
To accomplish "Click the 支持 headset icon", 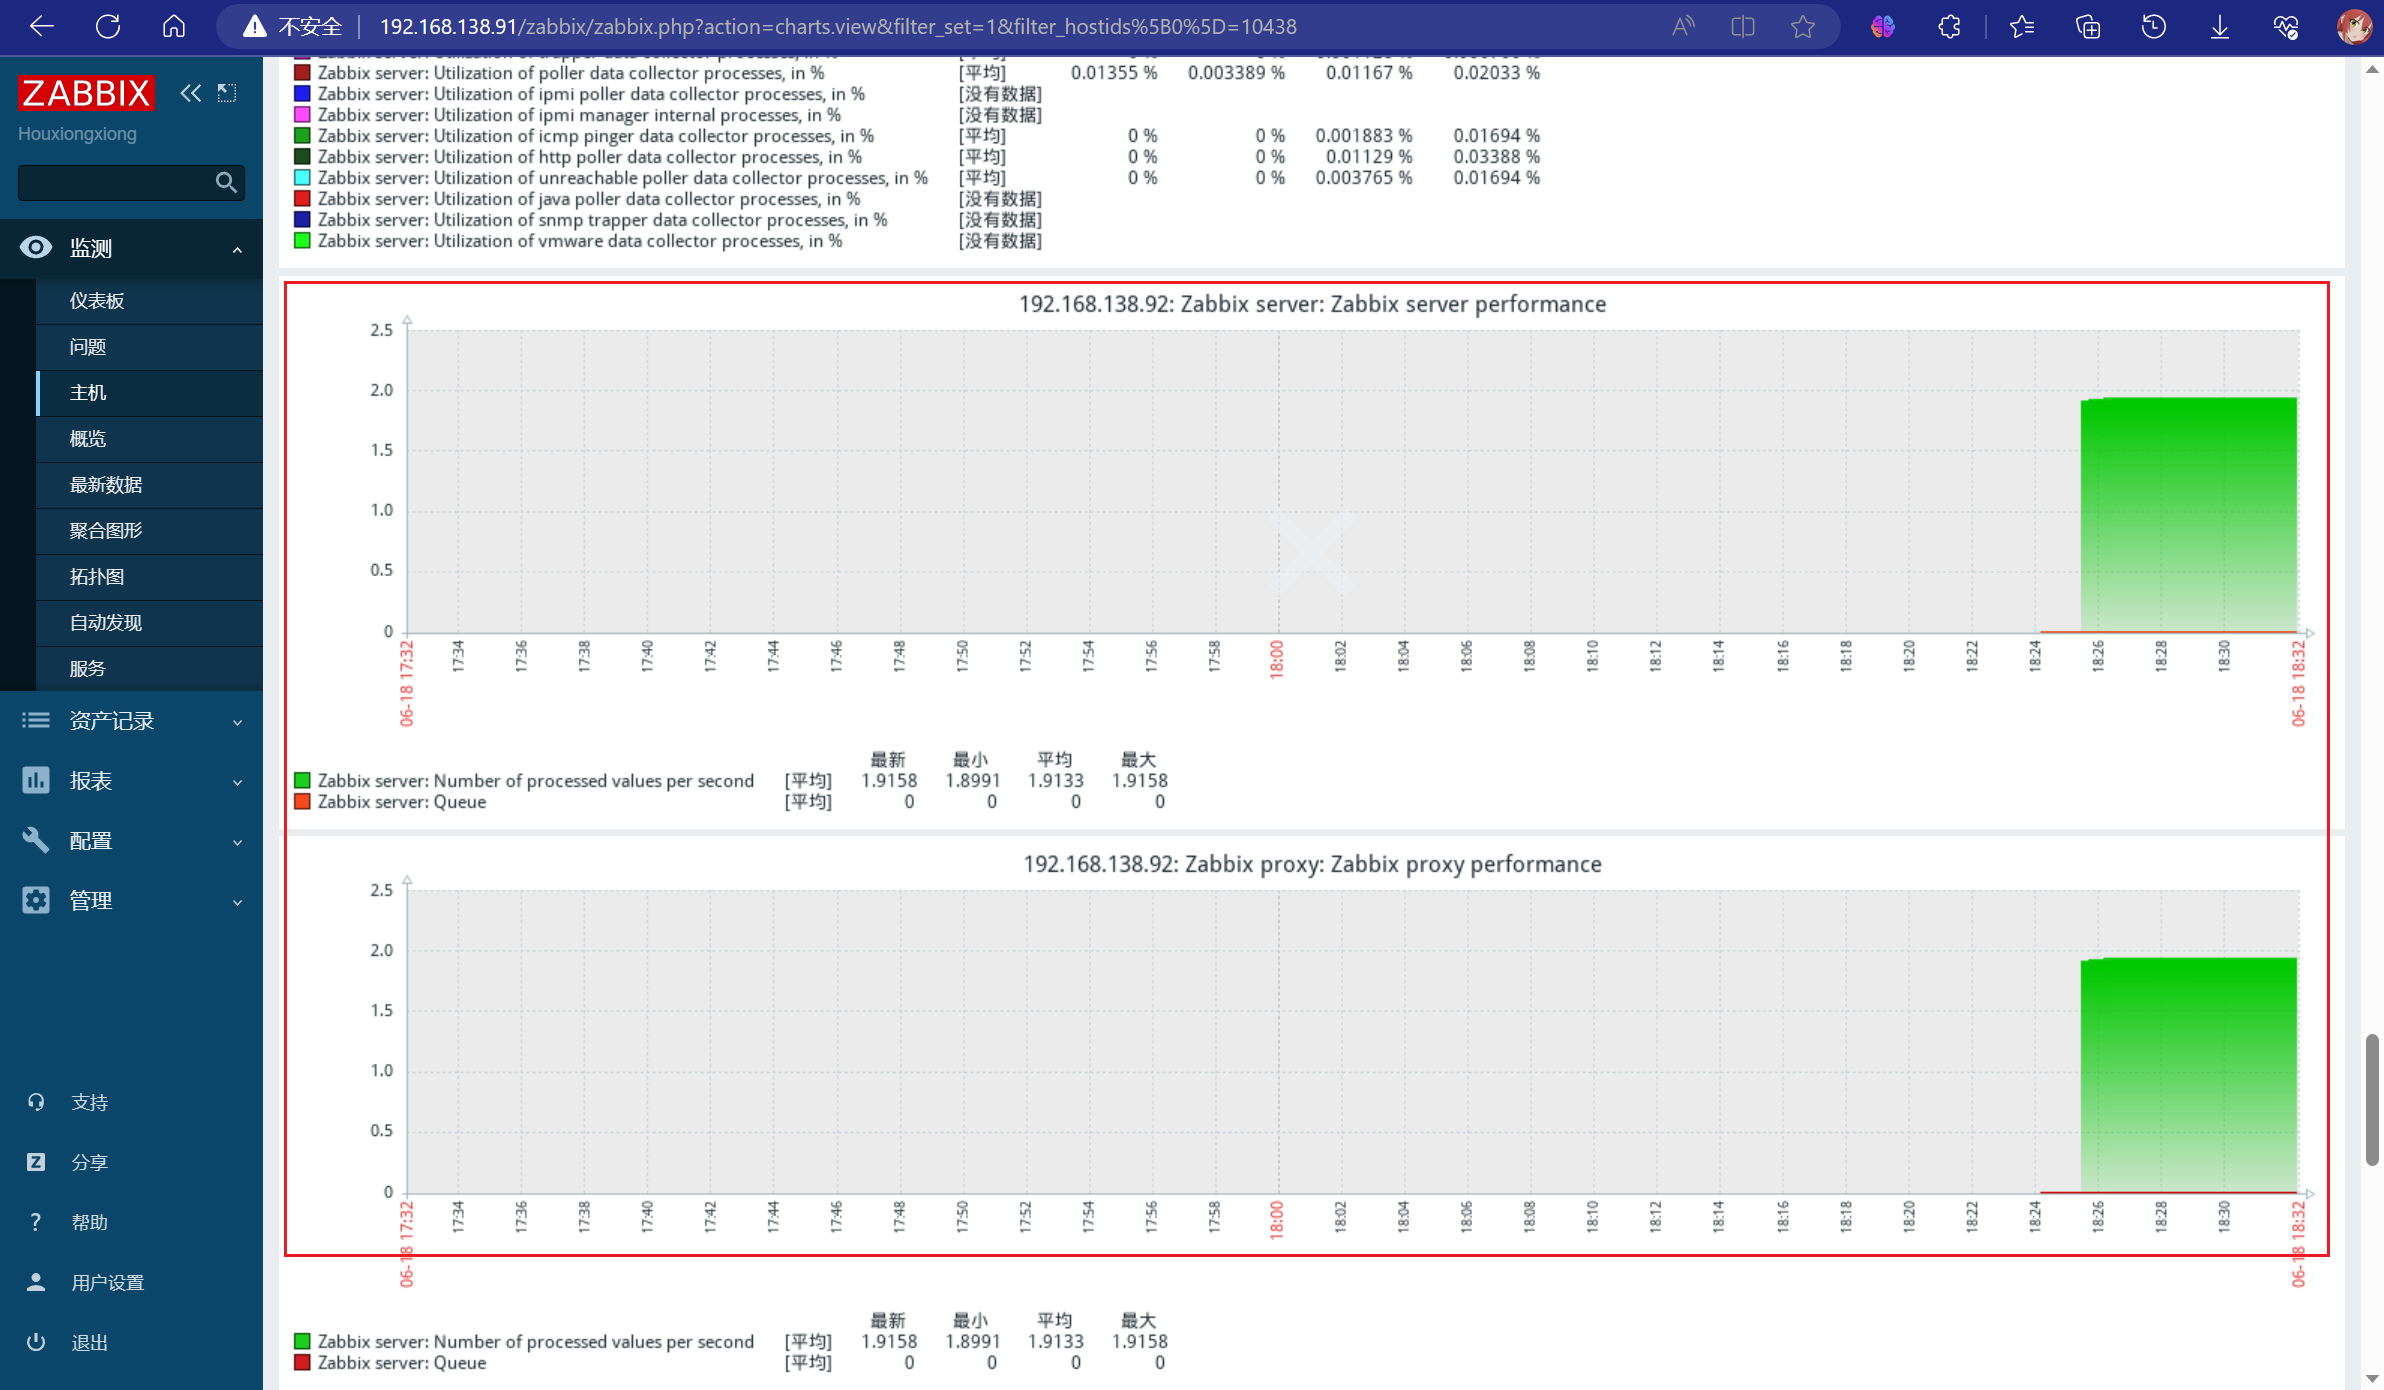I will 36,1102.
